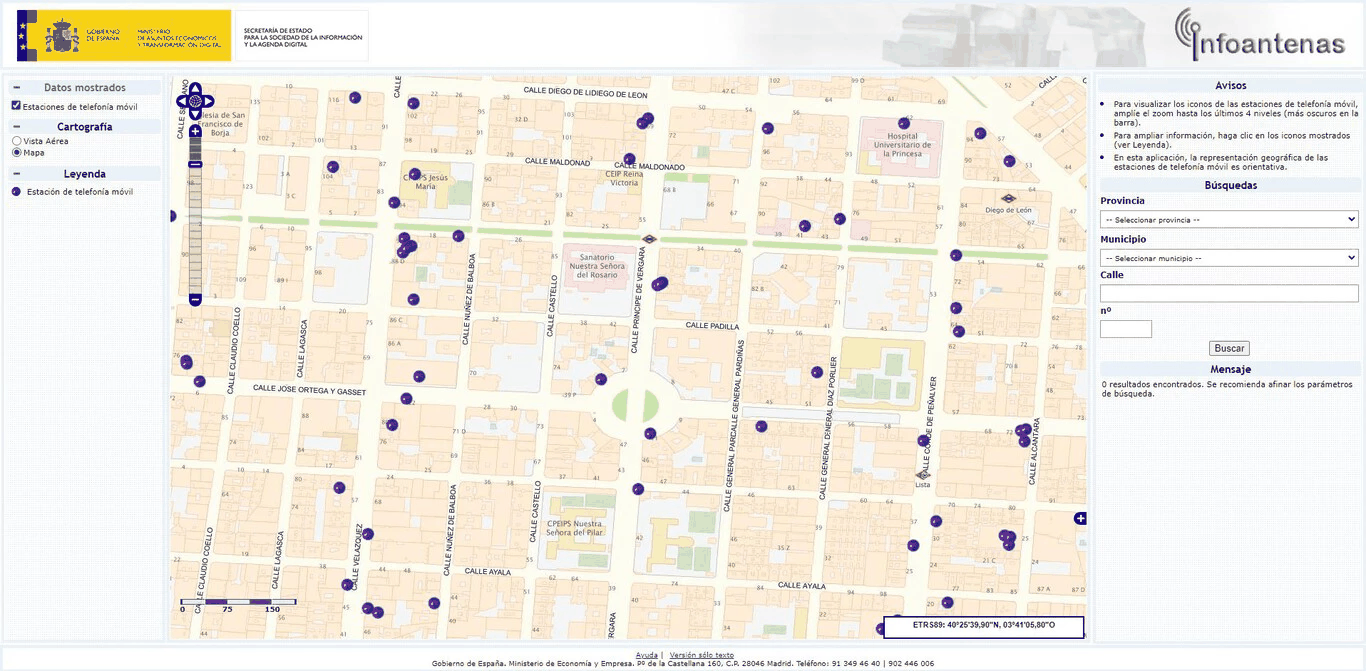This screenshot has height=671, width=1366.
Task: Click the Diego de León metro icon
Action: tap(1008, 198)
